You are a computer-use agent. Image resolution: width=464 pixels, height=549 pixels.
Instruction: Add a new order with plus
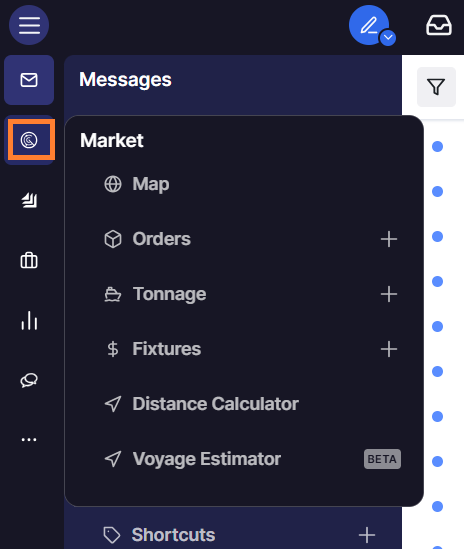coord(389,239)
